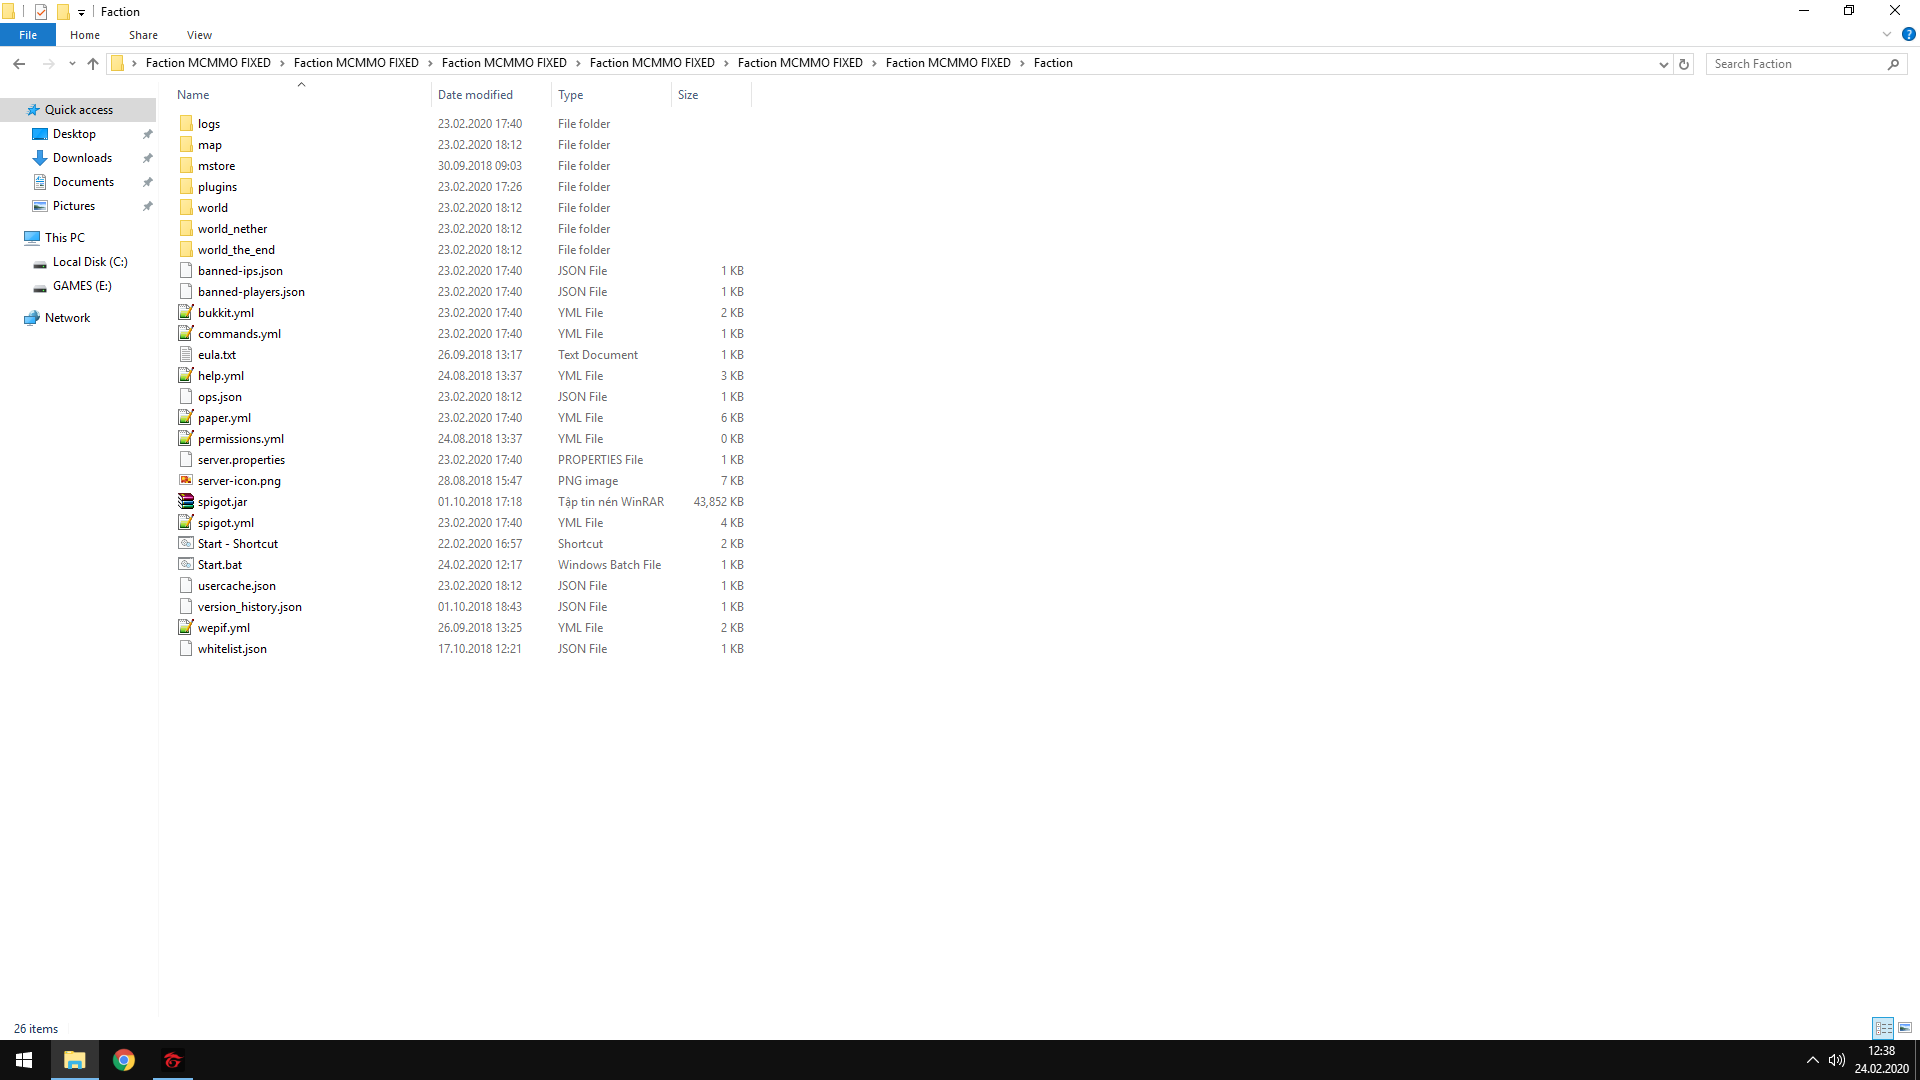1920x1080 pixels.
Task: Open the Quick Access Toolbar properties checkmark
Action: [41, 12]
